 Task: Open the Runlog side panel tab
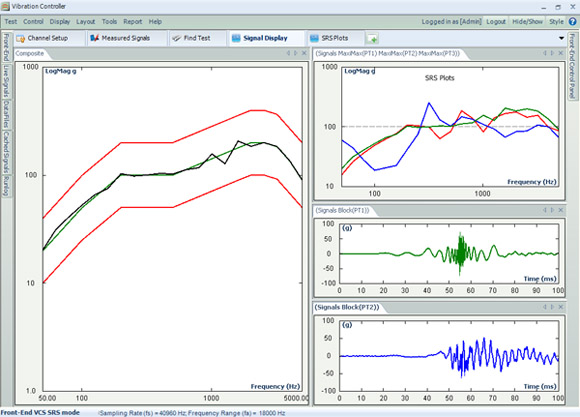click(x=6, y=186)
